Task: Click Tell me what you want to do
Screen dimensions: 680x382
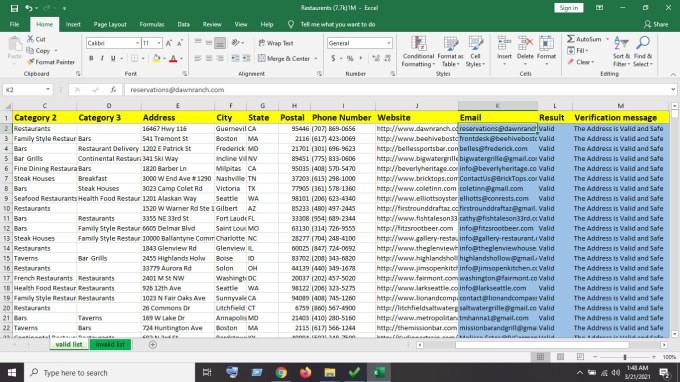Action: tap(338, 24)
